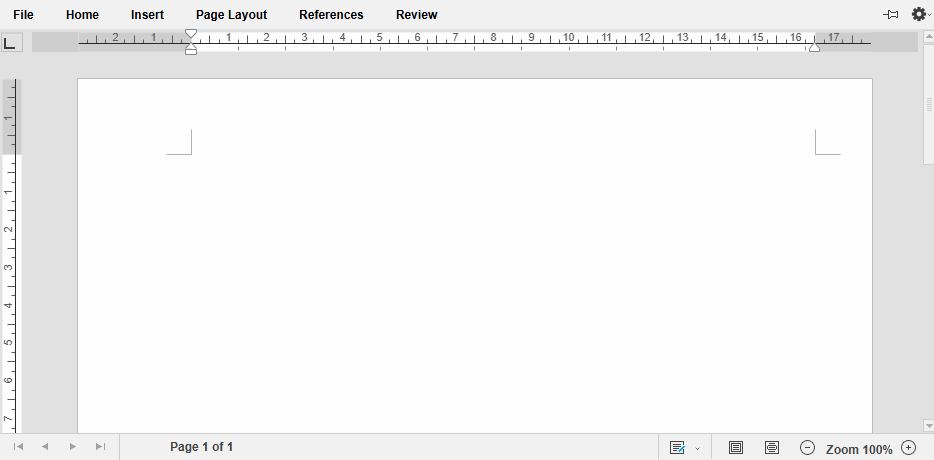Jump to the first page
This screenshot has height=460, width=934.
18,447
